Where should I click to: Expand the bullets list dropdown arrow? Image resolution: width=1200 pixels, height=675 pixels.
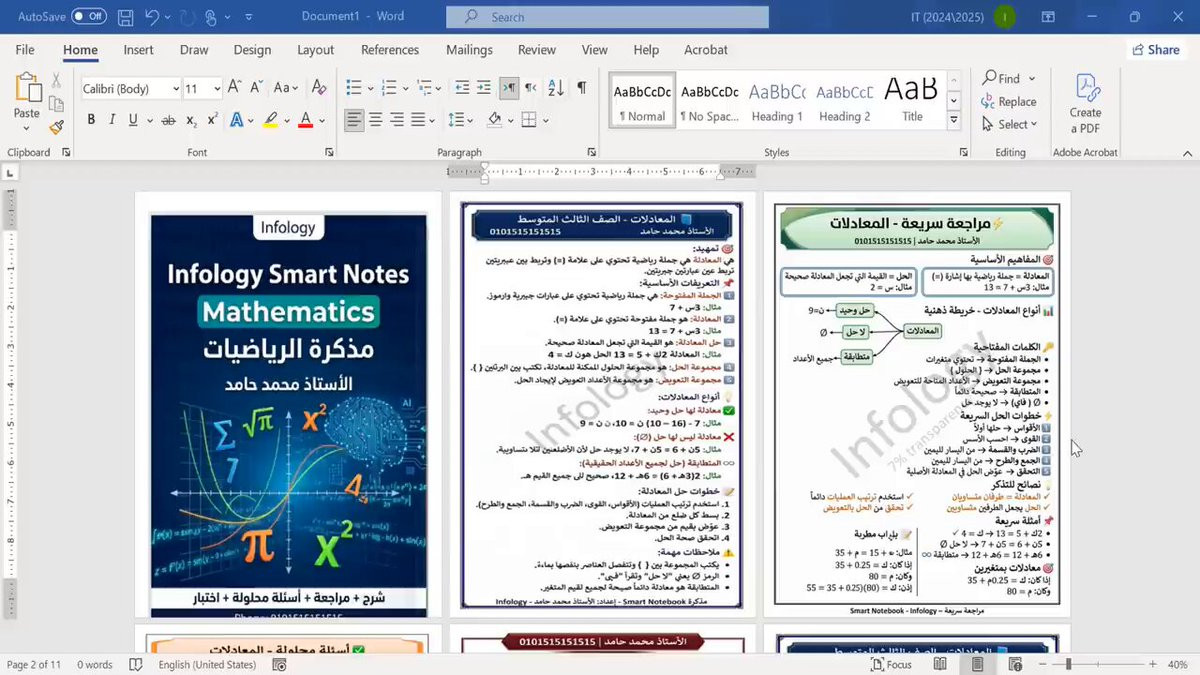[370, 88]
